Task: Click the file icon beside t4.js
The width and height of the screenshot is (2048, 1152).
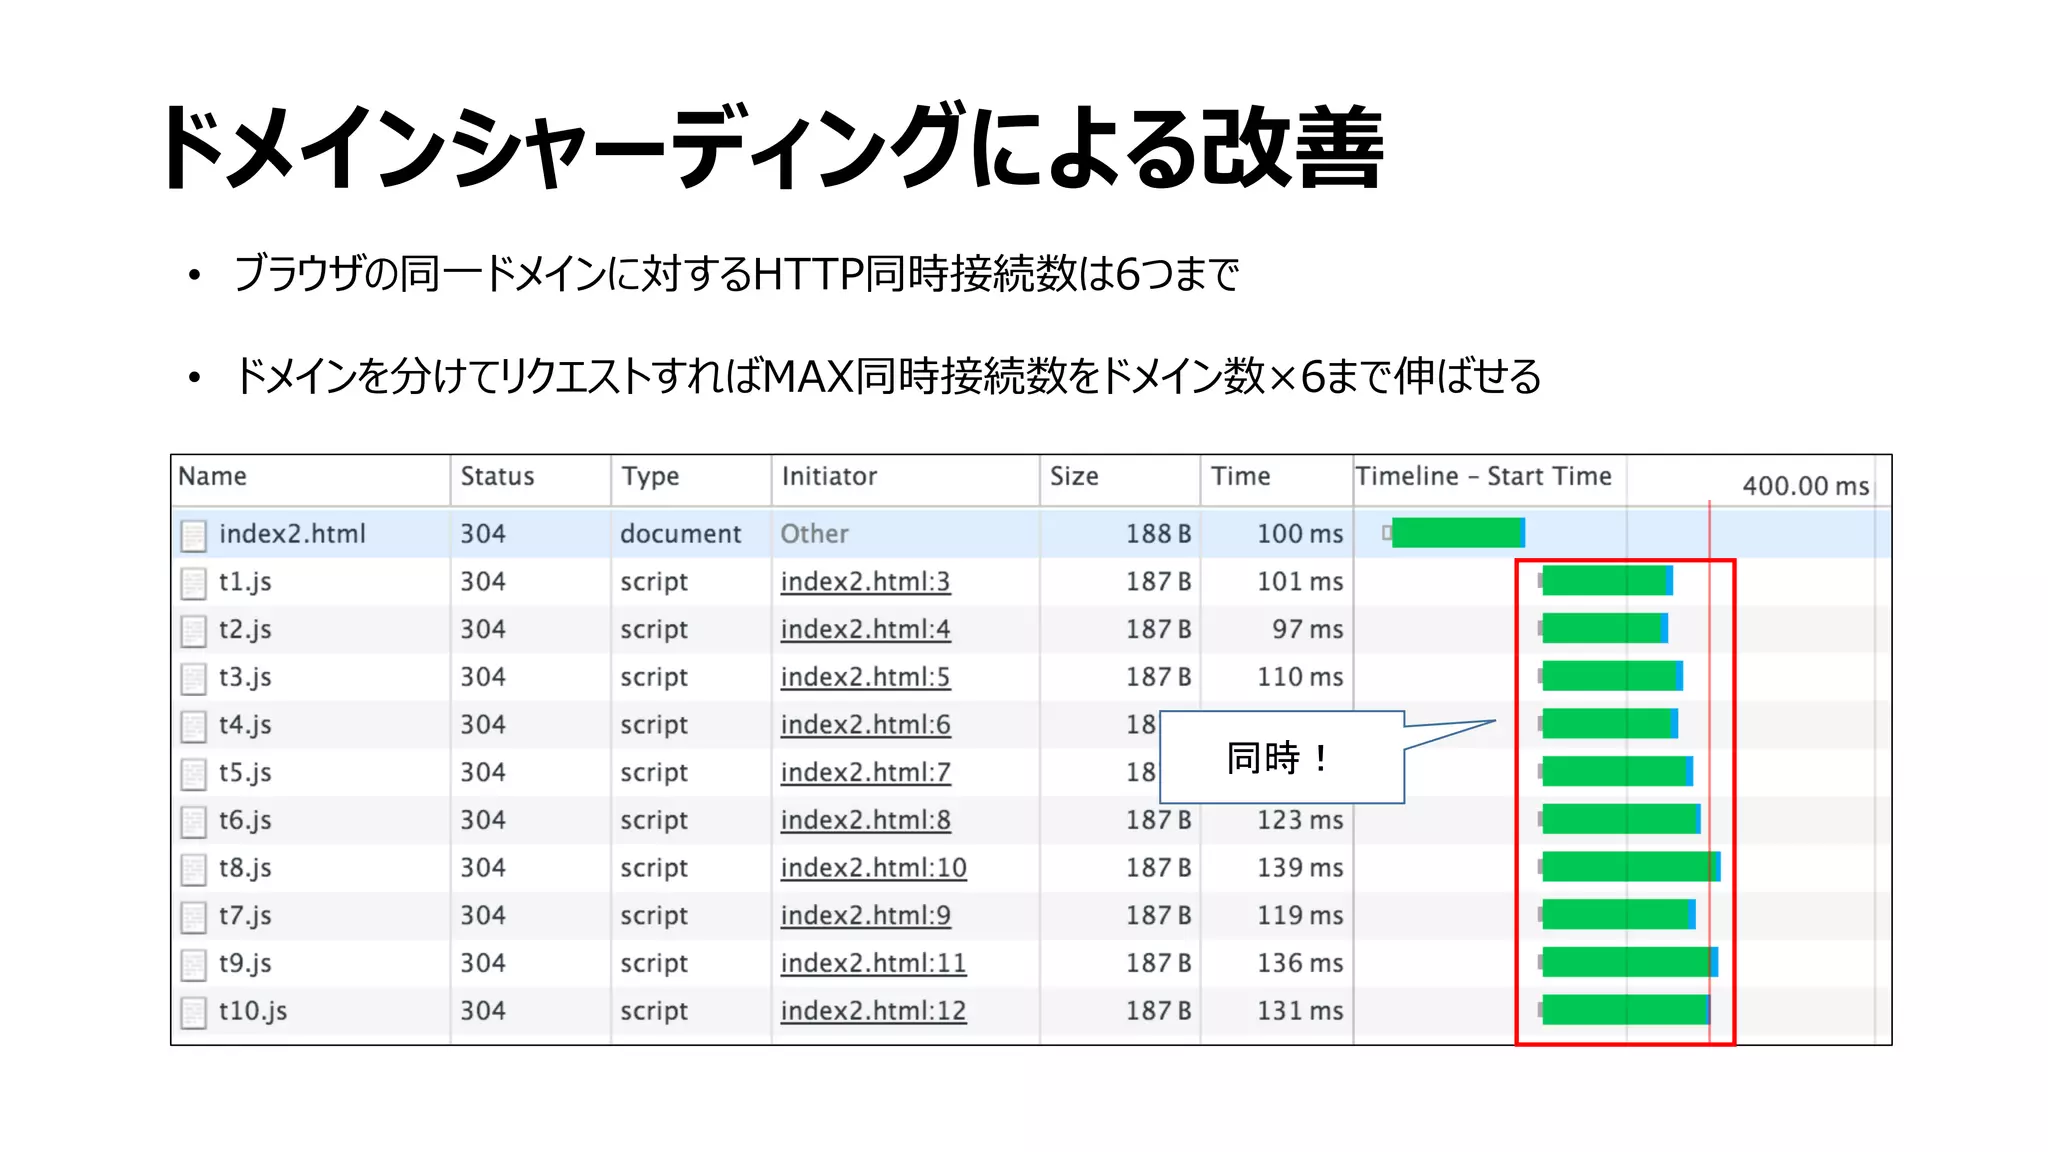Action: (193, 726)
